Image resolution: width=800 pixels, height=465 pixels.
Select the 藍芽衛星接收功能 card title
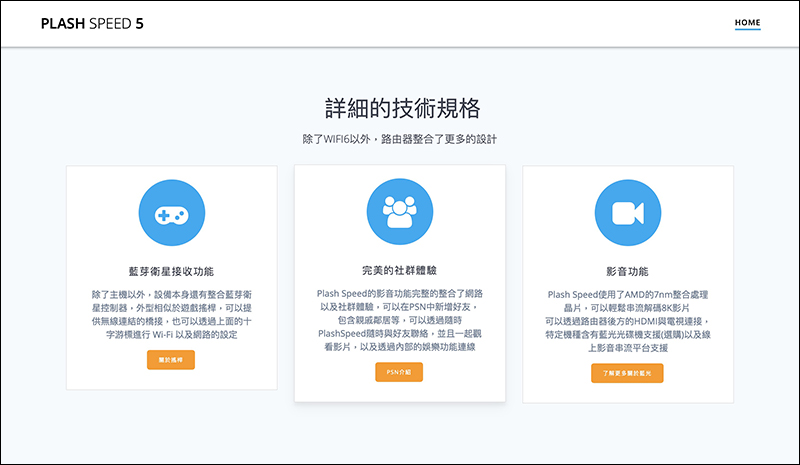[x=171, y=272]
